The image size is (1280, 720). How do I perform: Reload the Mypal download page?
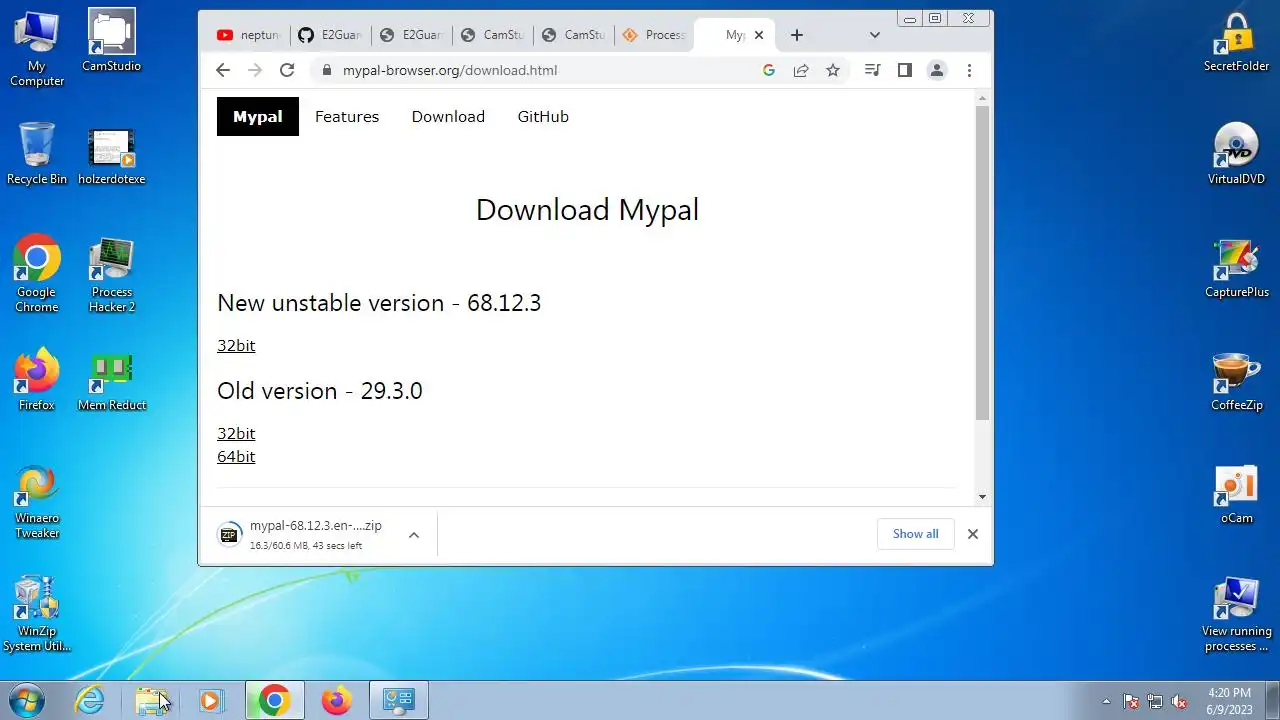point(287,70)
